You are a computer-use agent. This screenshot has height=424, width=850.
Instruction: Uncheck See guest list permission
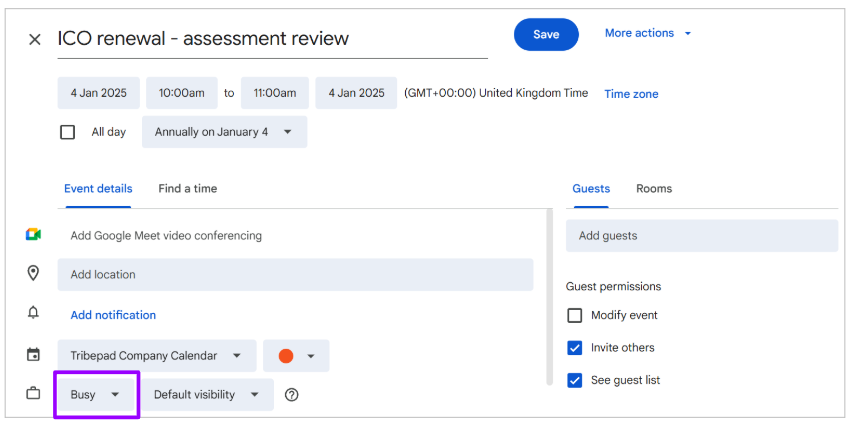coord(575,380)
